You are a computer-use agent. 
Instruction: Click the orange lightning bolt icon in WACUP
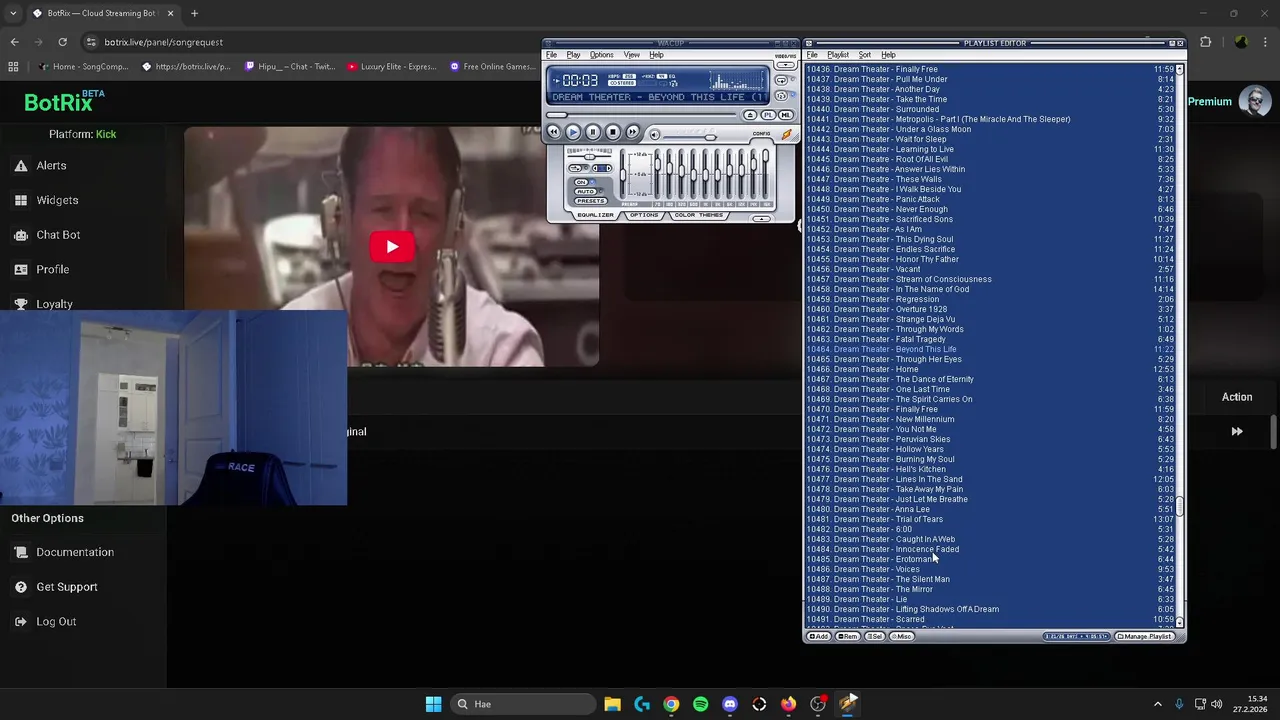coord(787,134)
